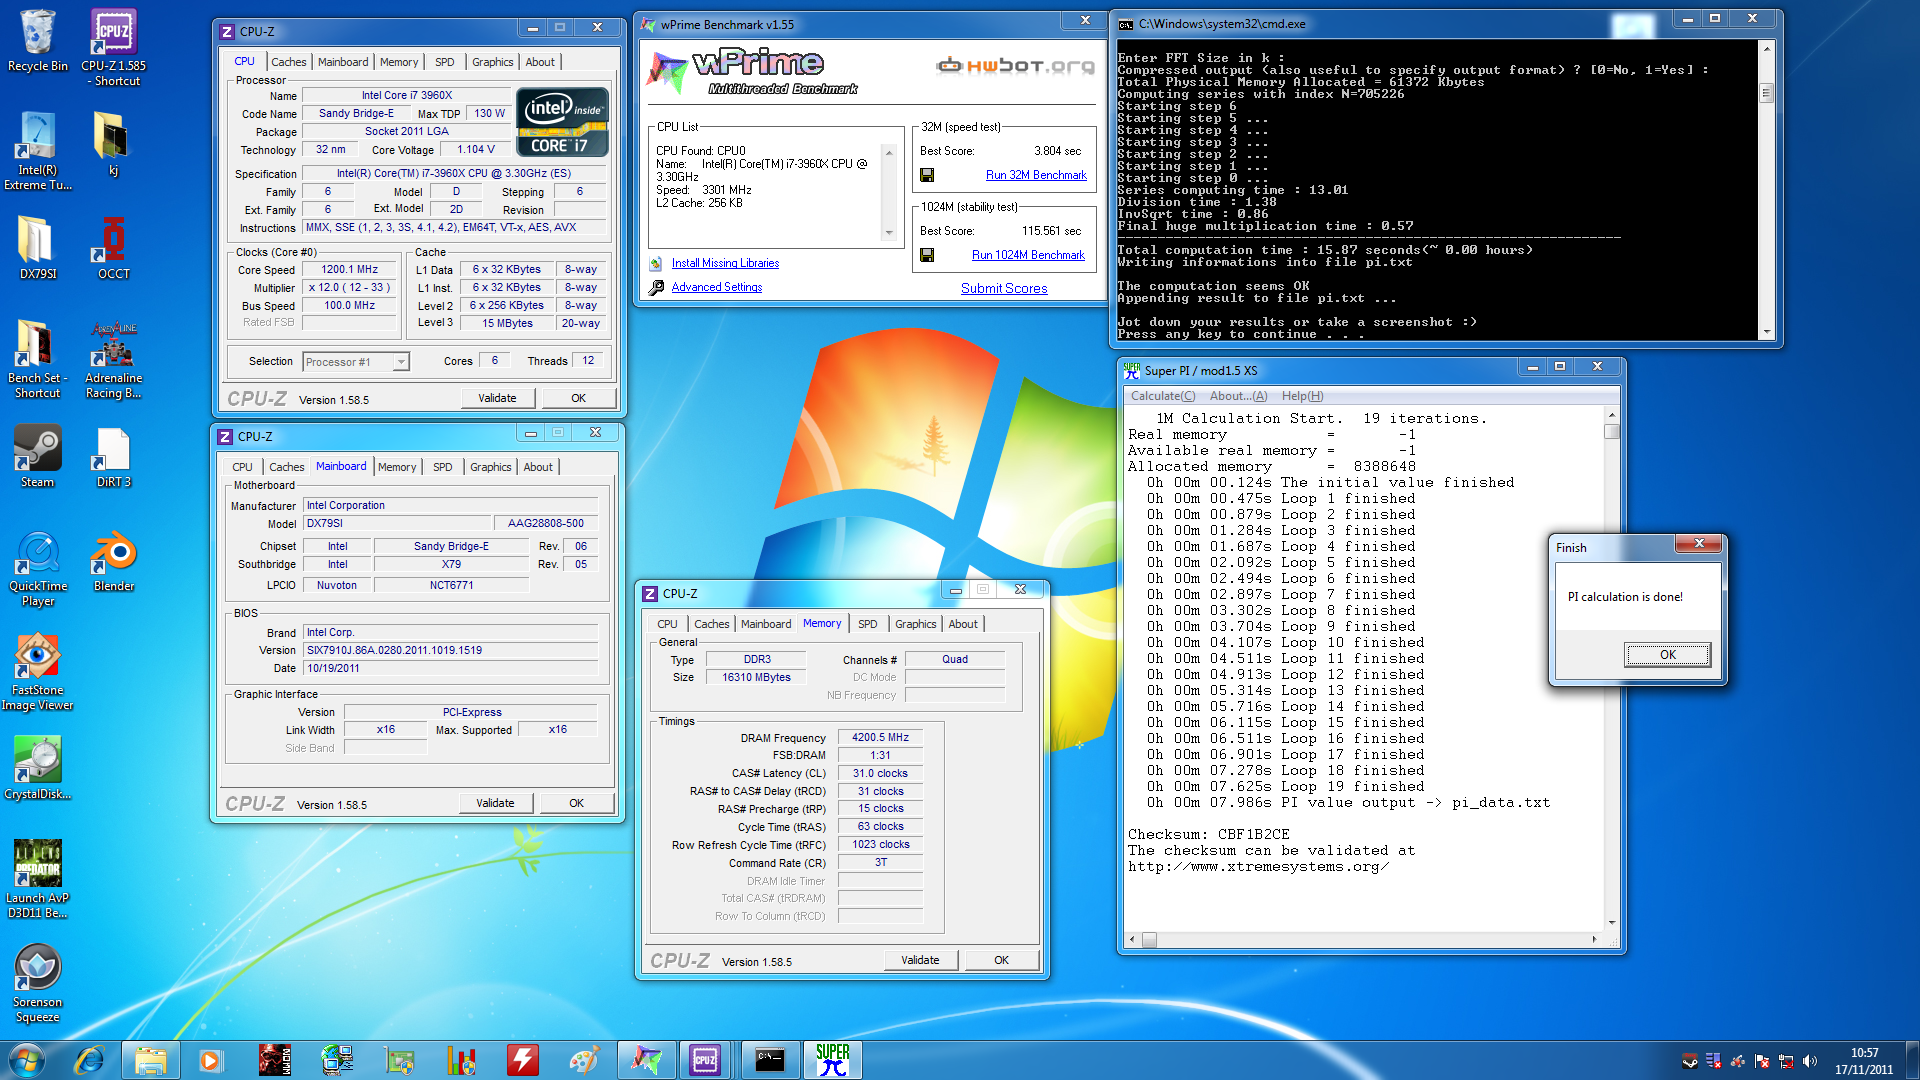Open FastStone Image Viewer desktop icon
Image resolution: width=1920 pixels, height=1080 pixels.
click(37, 672)
